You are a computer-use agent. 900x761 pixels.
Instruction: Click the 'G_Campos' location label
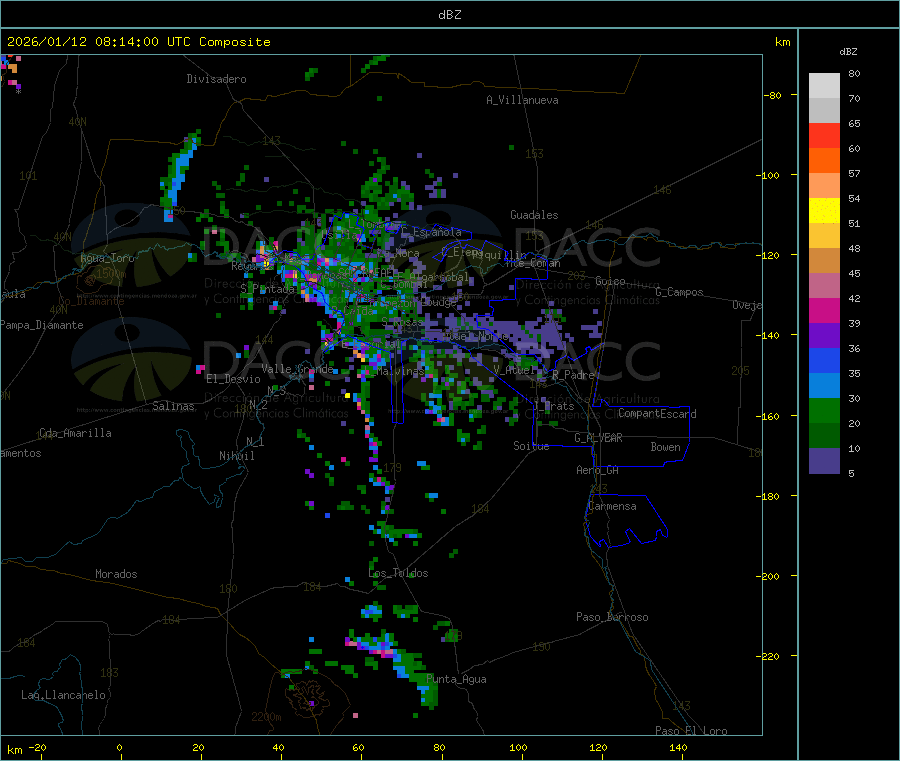680,292
